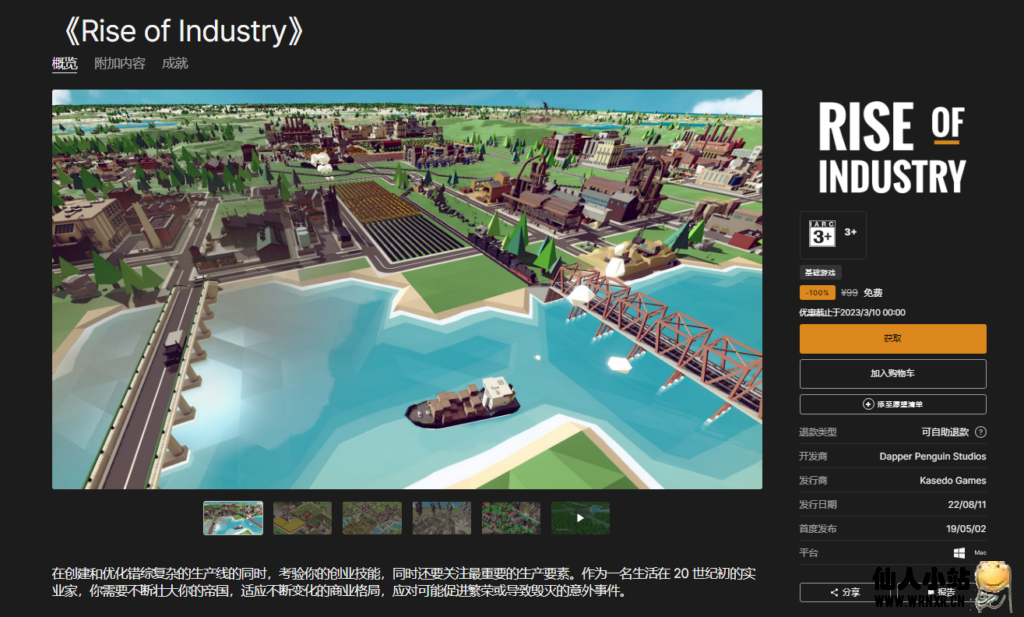
Task: Switch to the 附加内容 tab
Action: pyautogui.click(x=119, y=63)
